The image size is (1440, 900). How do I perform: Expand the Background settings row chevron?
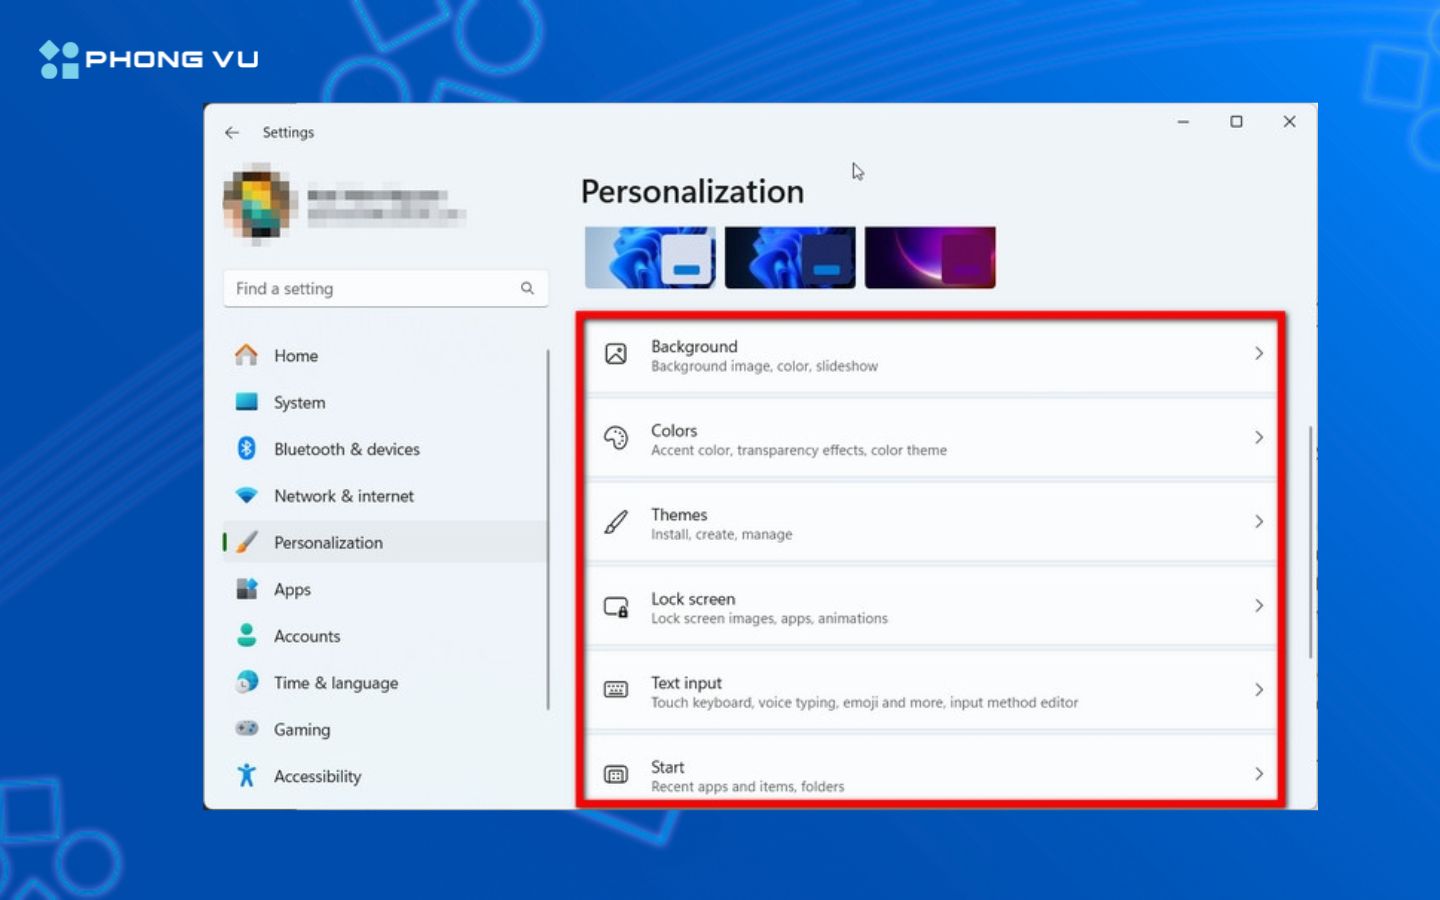click(1259, 354)
